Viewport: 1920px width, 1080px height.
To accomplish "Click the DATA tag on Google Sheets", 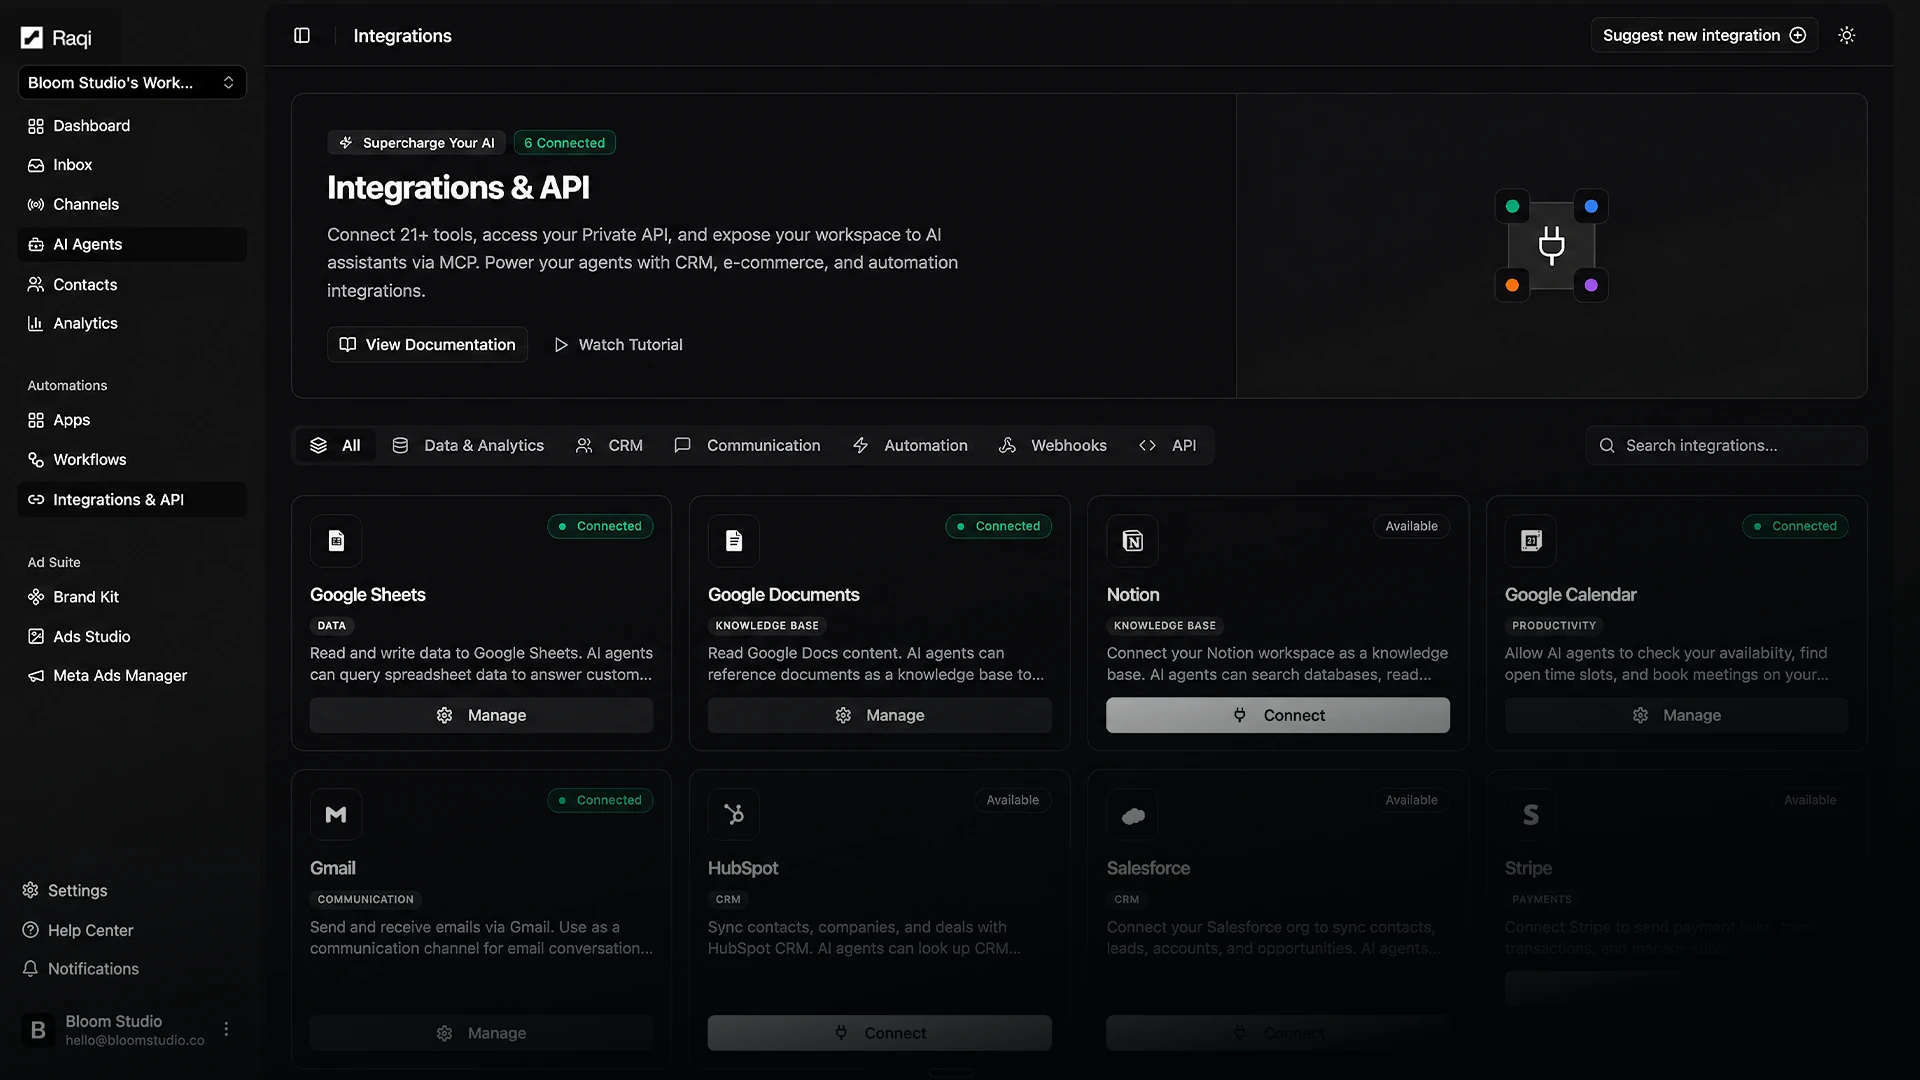I will [x=332, y=626].
